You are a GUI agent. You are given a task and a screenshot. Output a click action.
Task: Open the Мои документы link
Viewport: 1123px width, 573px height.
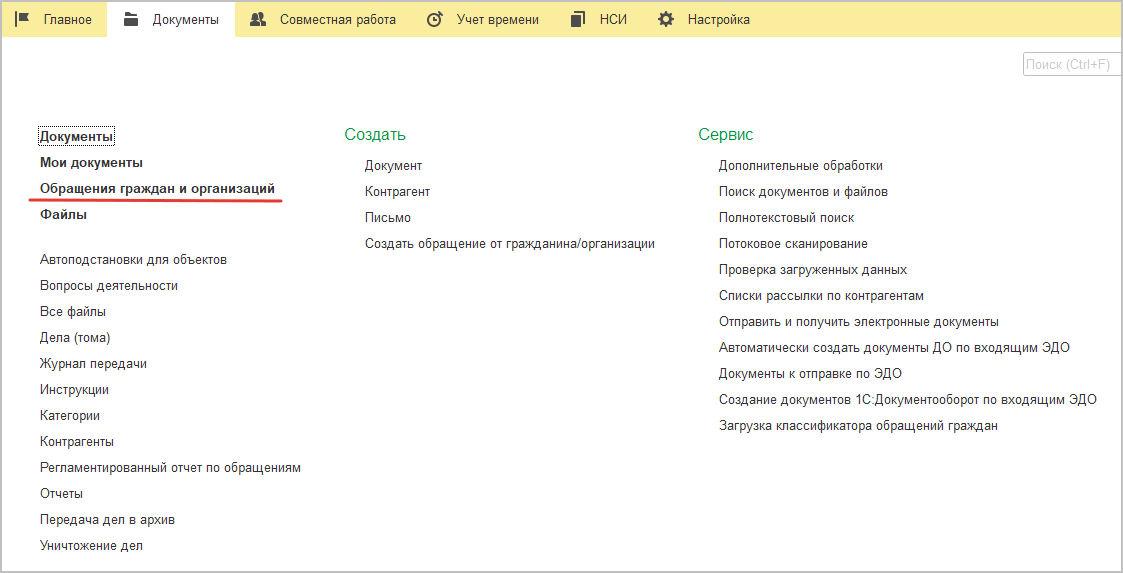(91, 162)
